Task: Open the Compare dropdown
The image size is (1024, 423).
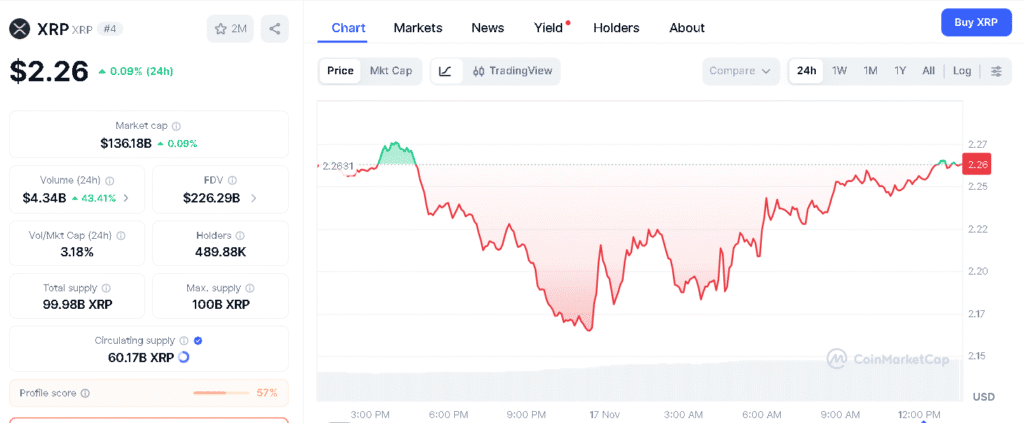Action: (x=741, y=71)
